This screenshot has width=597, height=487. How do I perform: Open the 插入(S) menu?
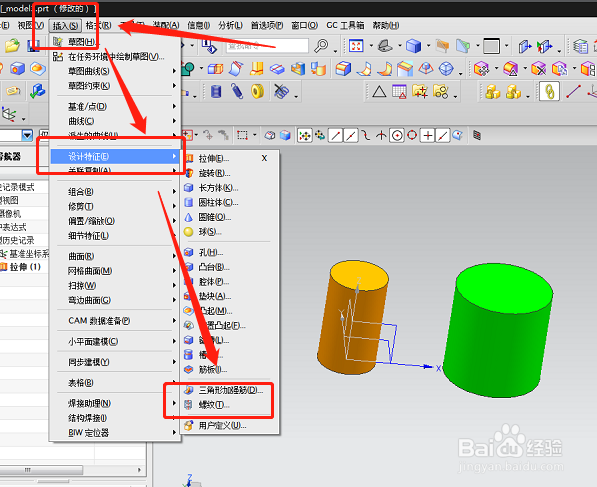click(x=65, y=26)
